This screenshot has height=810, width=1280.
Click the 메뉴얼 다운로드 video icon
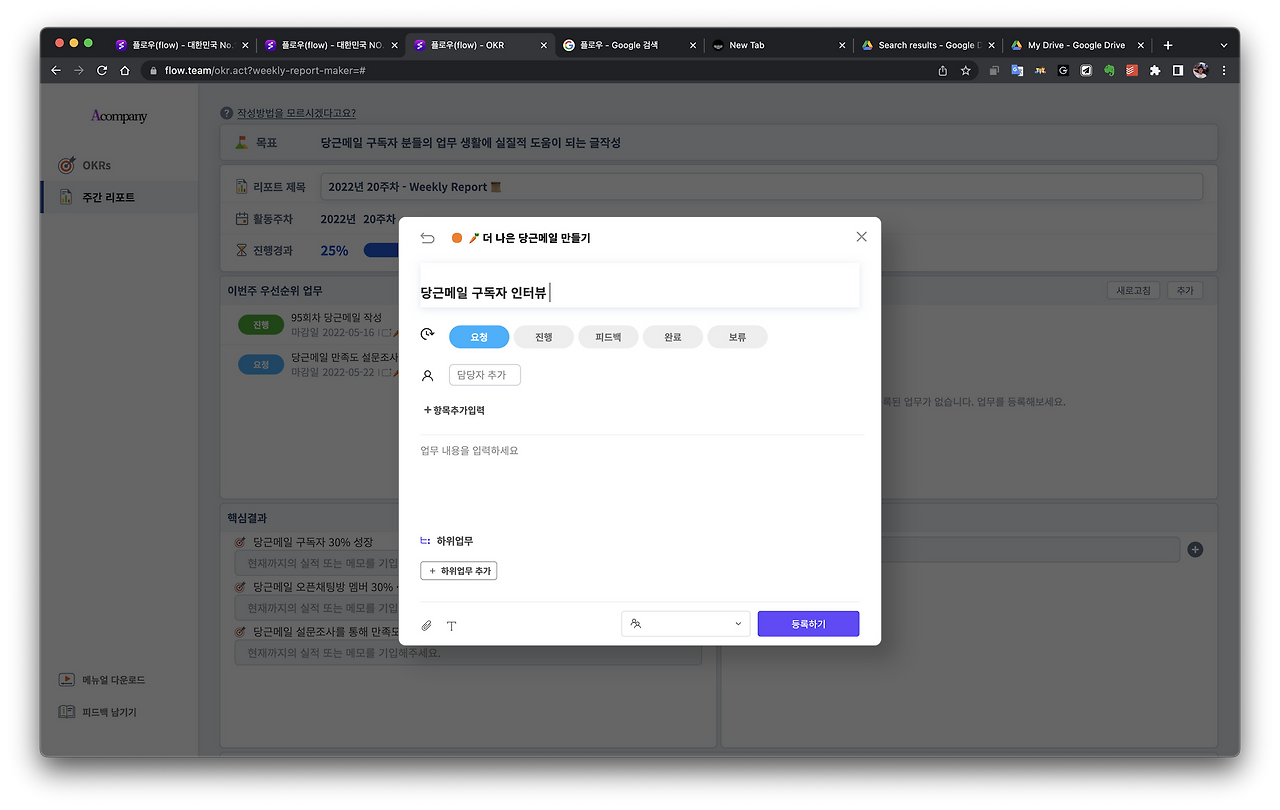tap(66, 680)
